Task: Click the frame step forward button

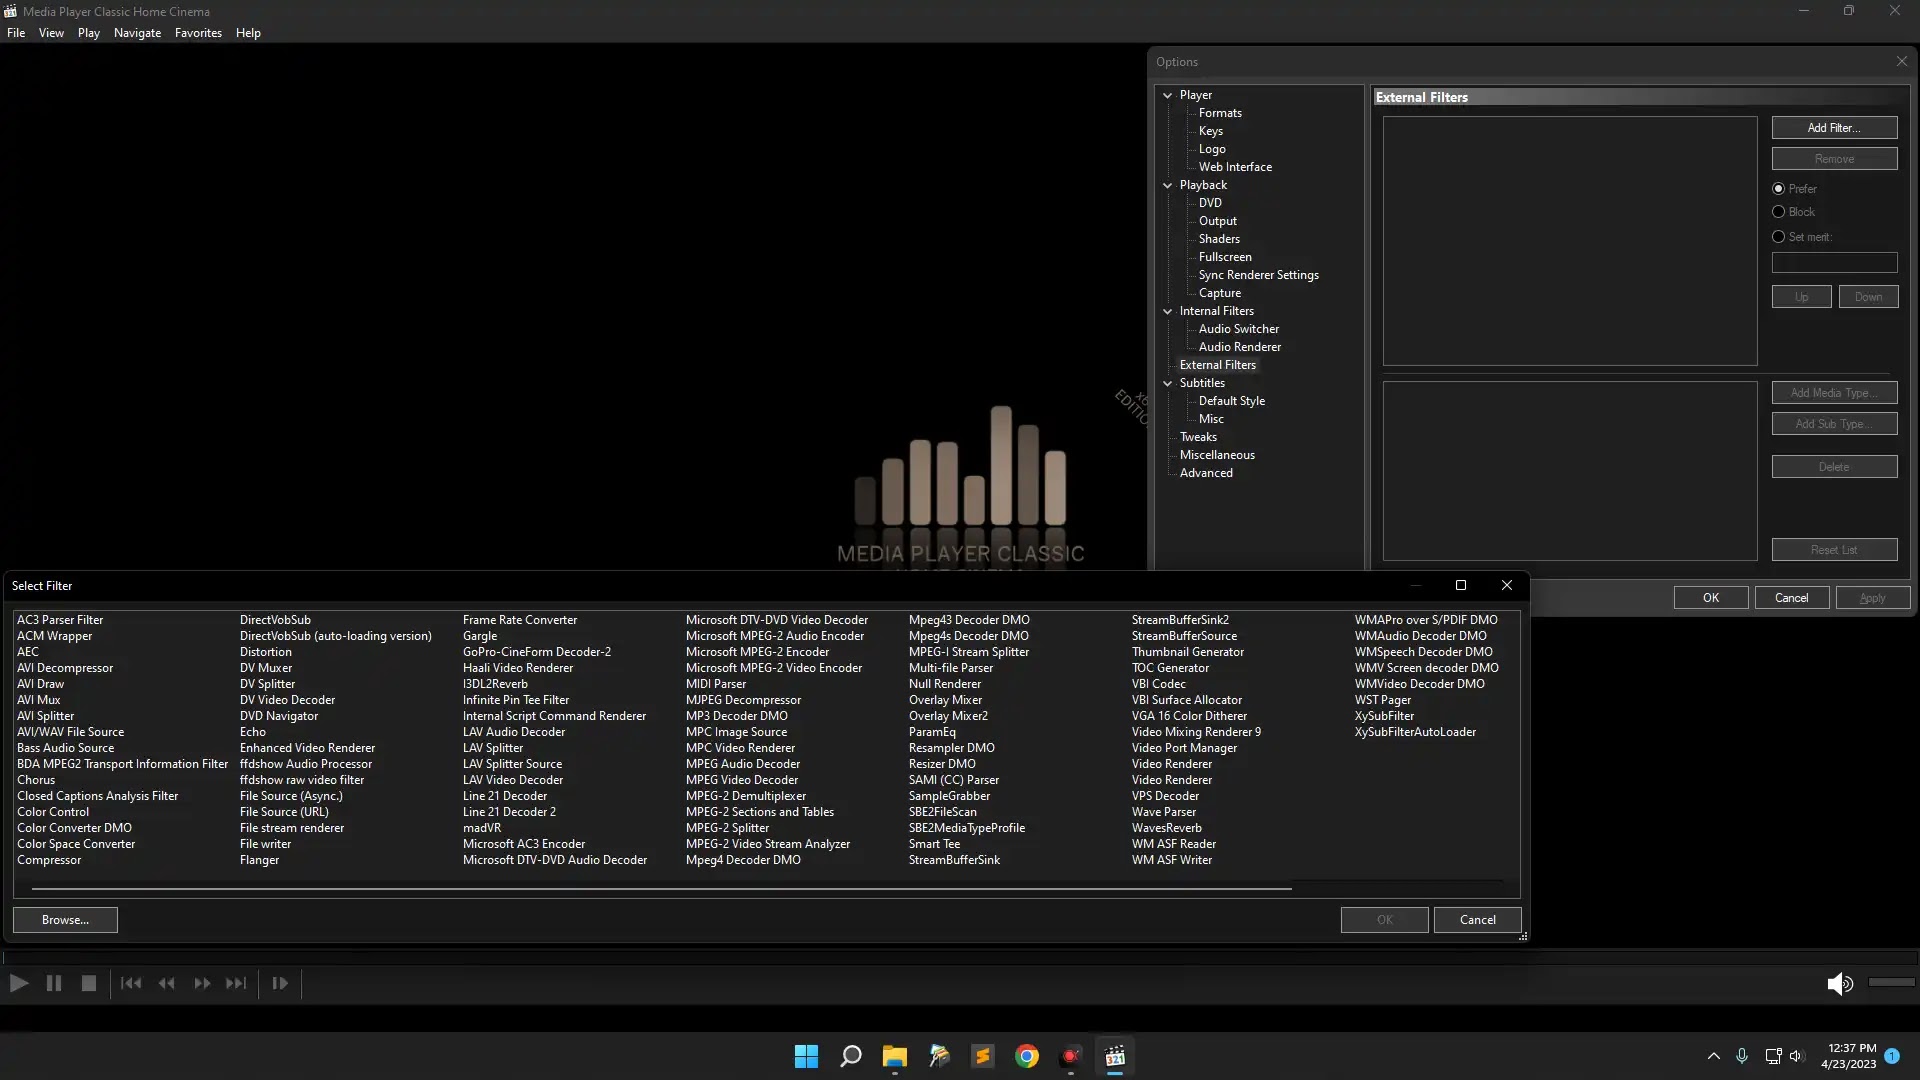Action: tap(280, 982)
